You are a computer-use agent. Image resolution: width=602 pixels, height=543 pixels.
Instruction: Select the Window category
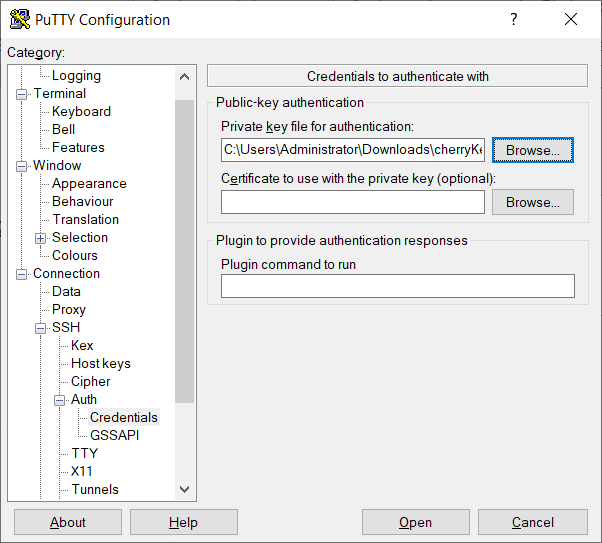[x=57, y=166]
